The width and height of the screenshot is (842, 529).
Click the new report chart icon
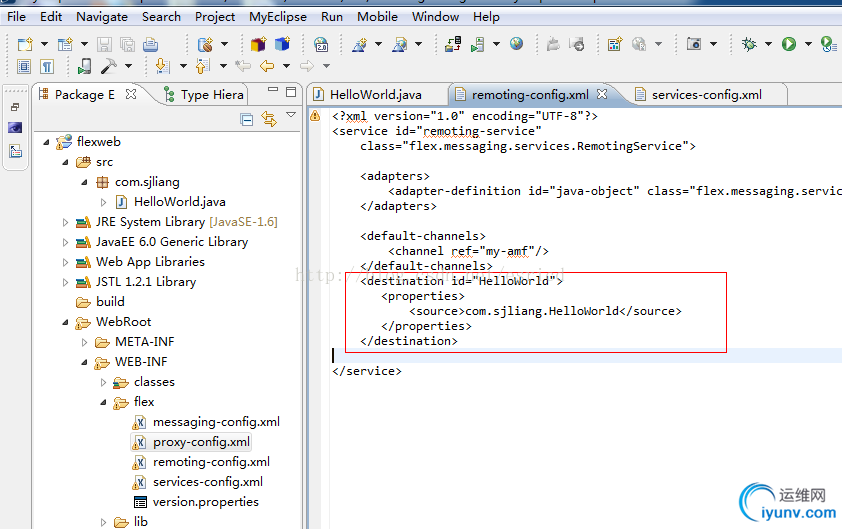click(x=615, y=44)
